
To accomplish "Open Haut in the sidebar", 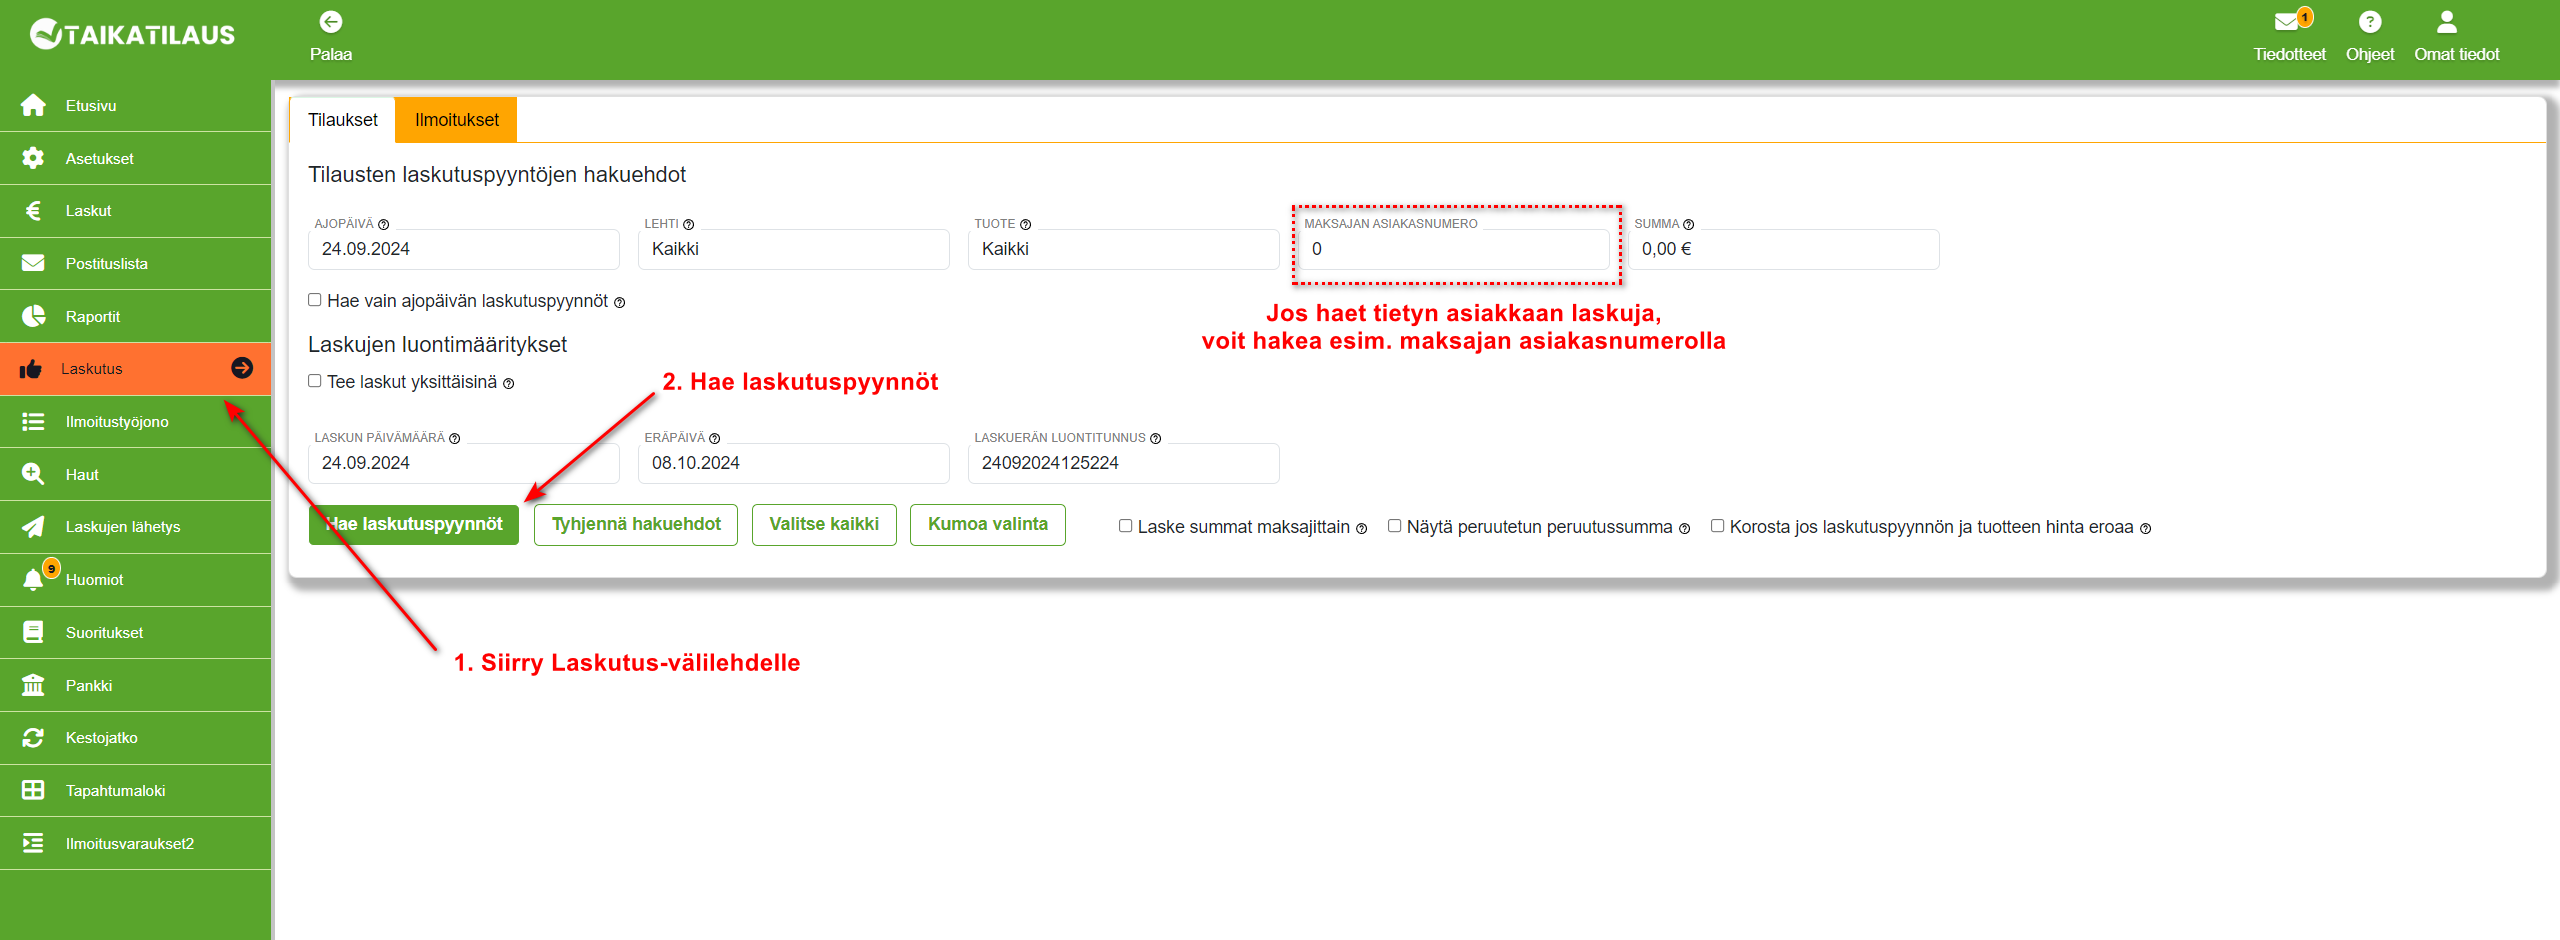I will [x=135, y=474].
